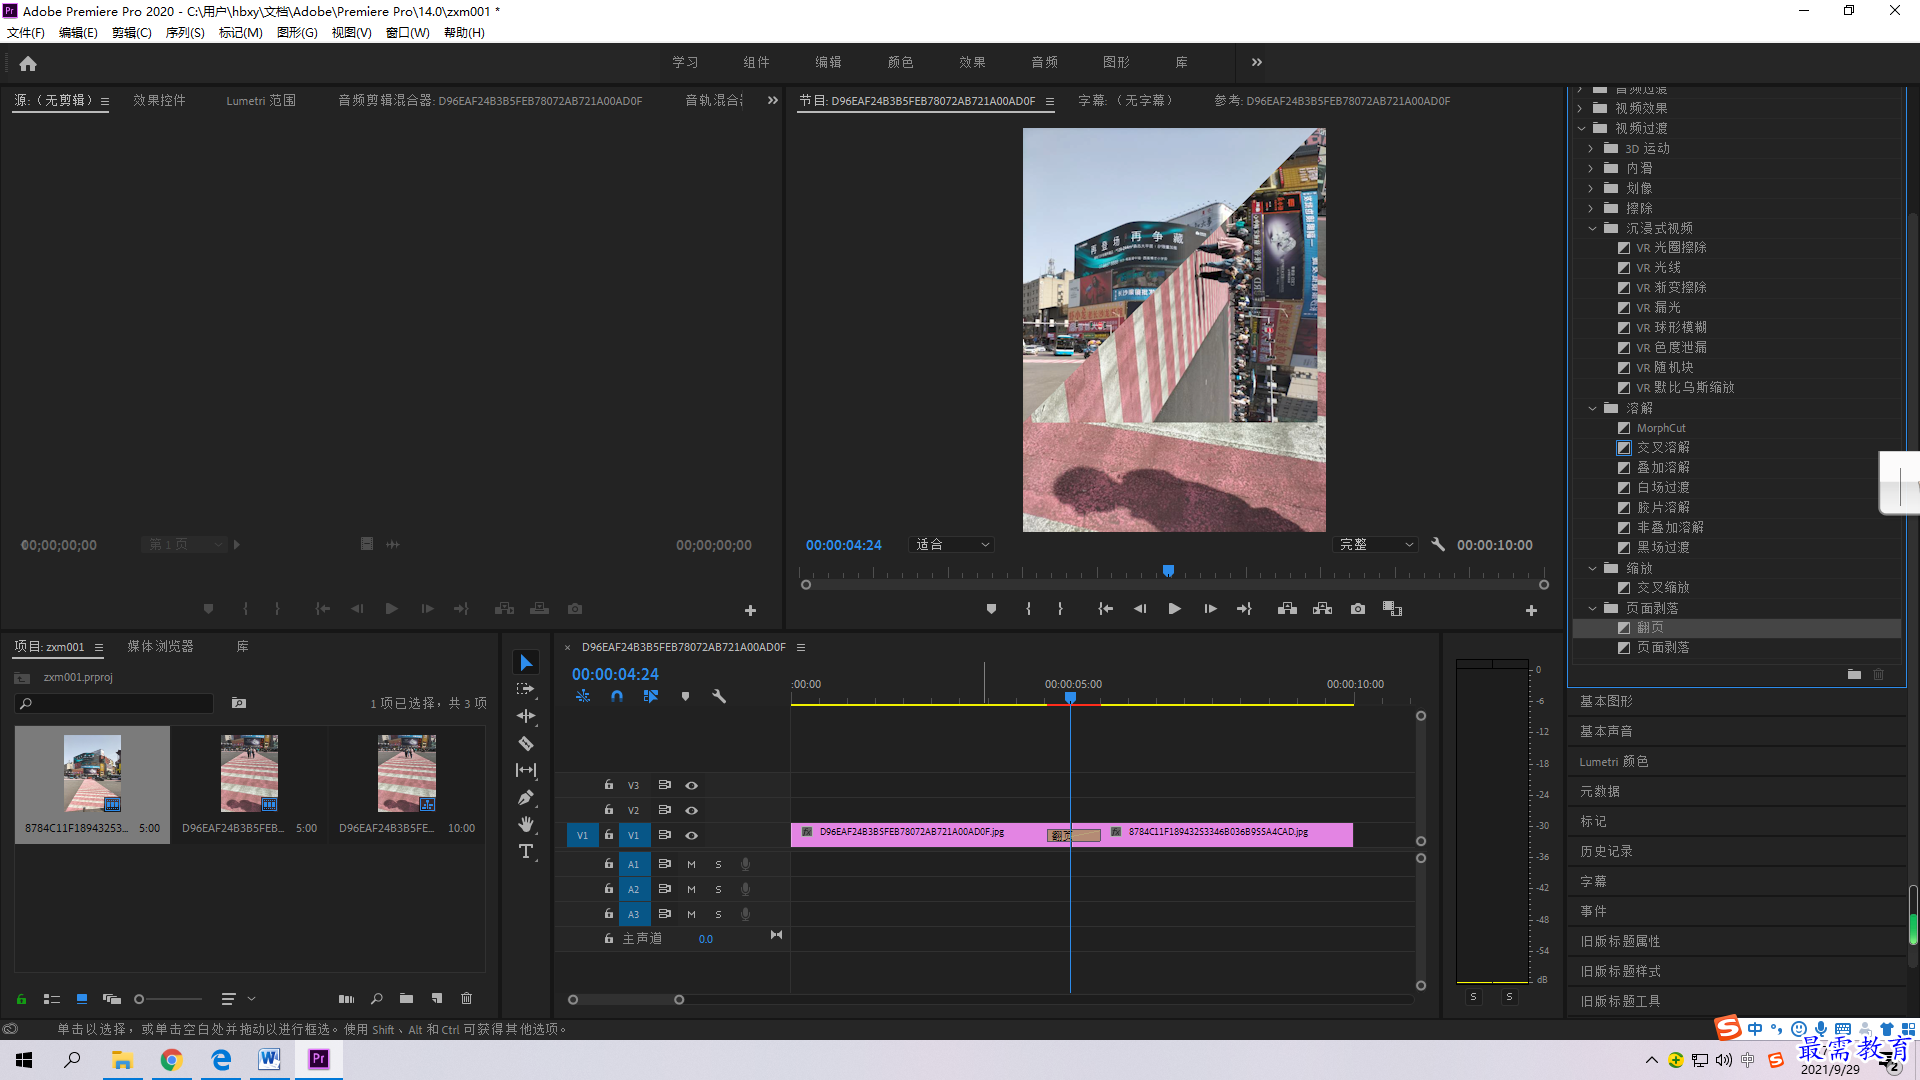Image resolution: width=1920 pixels, height=1080 pixels.
Task: Toggle lock on track A3
Action: [x=608, y=913]
